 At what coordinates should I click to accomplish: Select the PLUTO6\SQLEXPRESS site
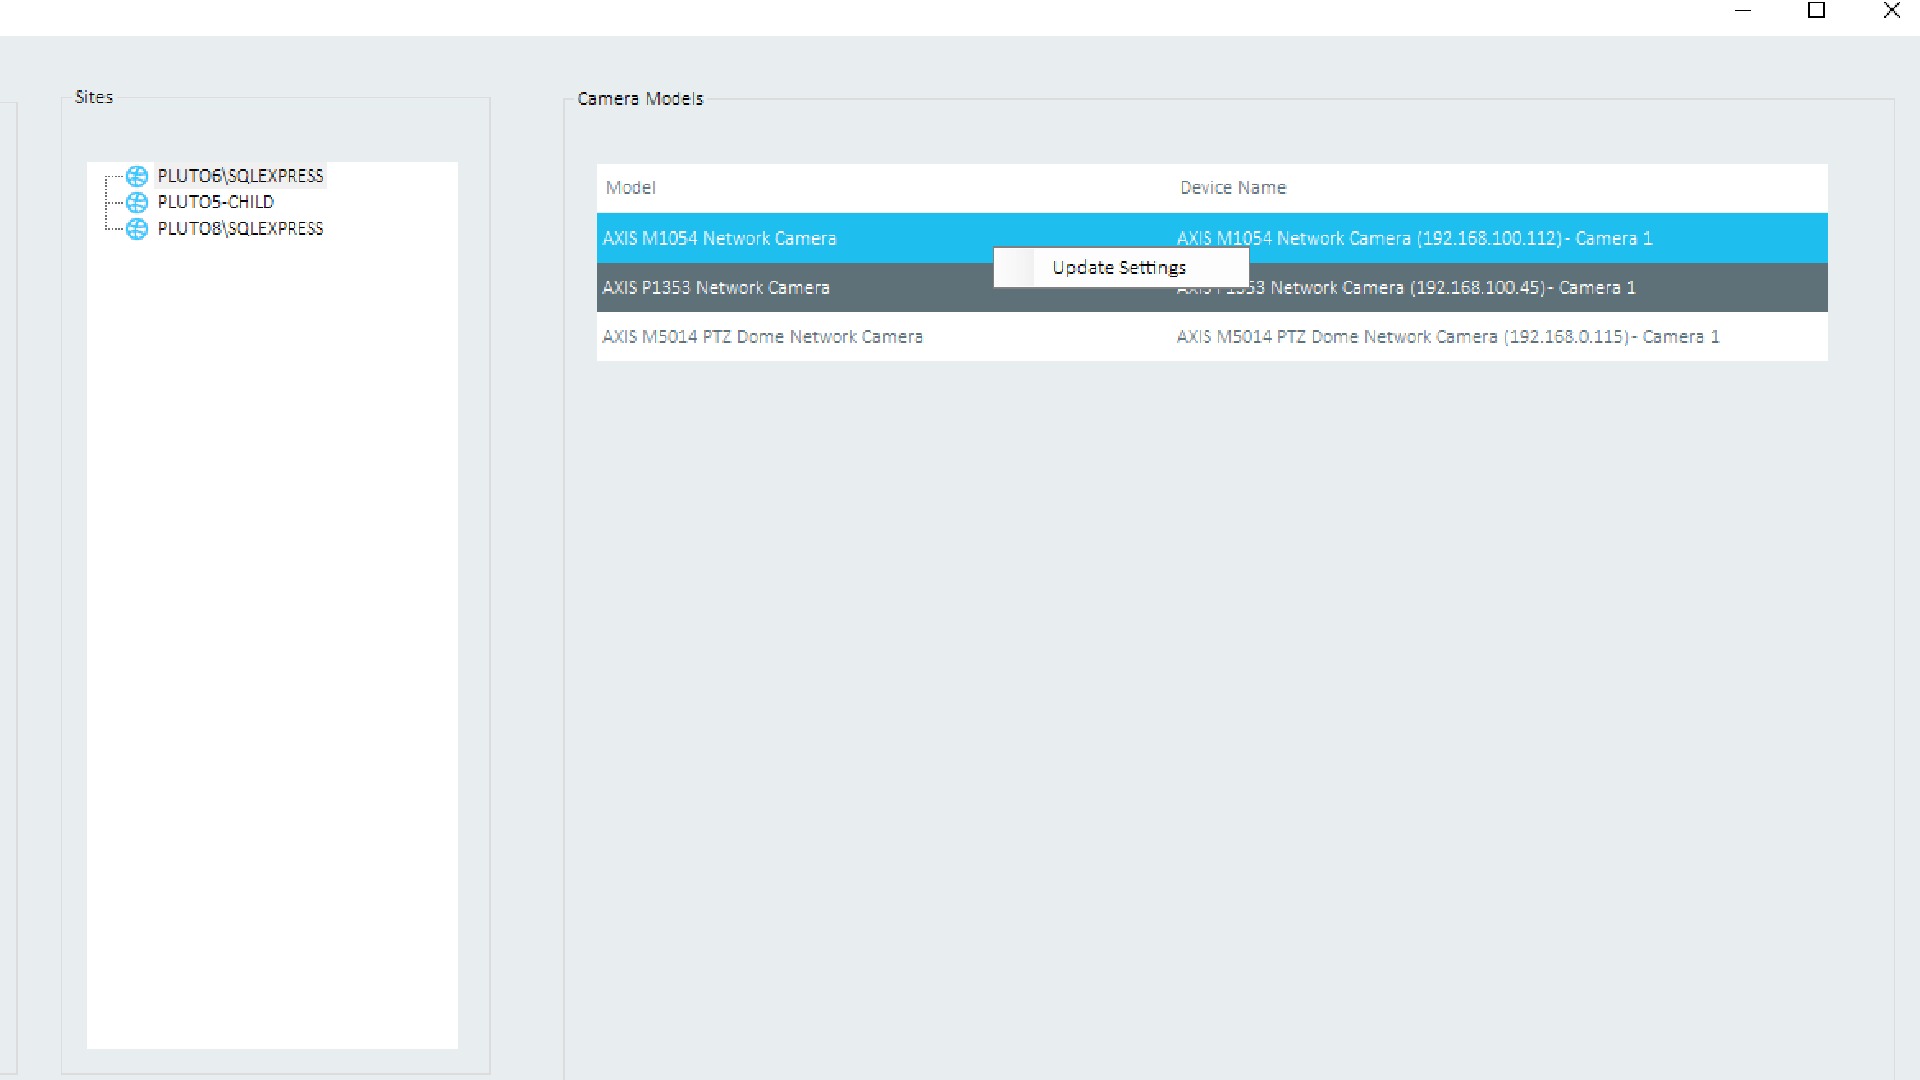point(240,176)
